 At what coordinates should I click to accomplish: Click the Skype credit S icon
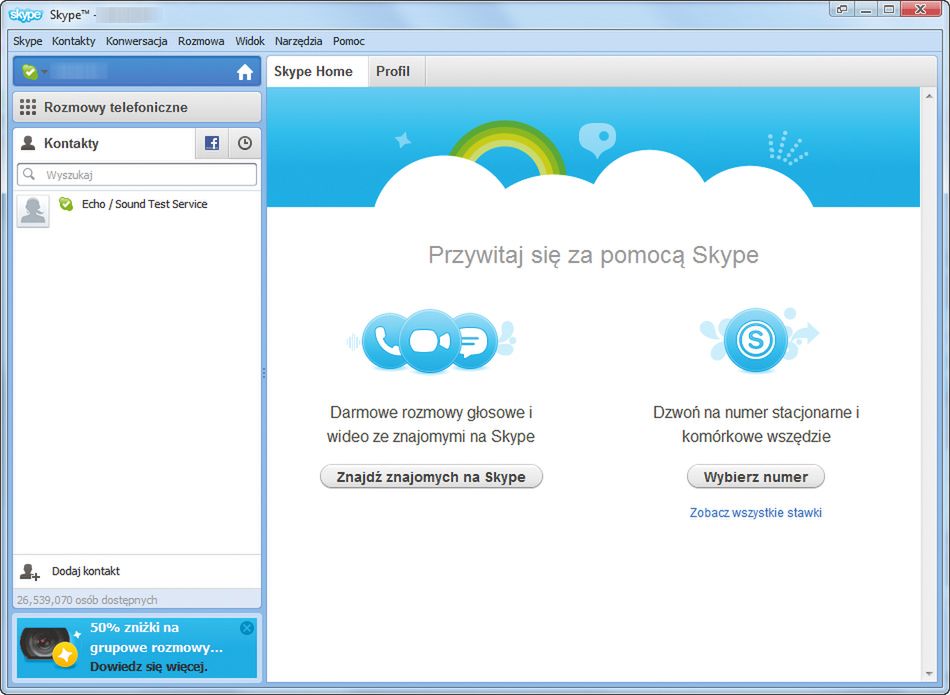[756, 340]
